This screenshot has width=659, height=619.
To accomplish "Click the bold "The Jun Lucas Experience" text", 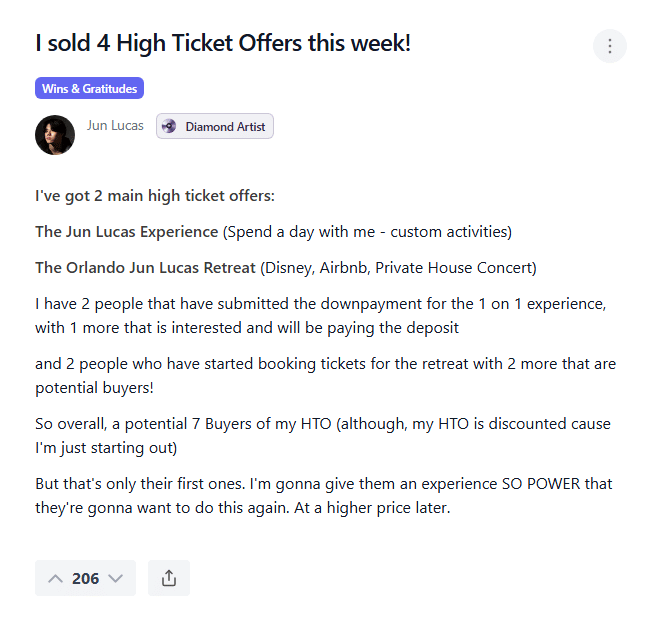I will [126, 232].
